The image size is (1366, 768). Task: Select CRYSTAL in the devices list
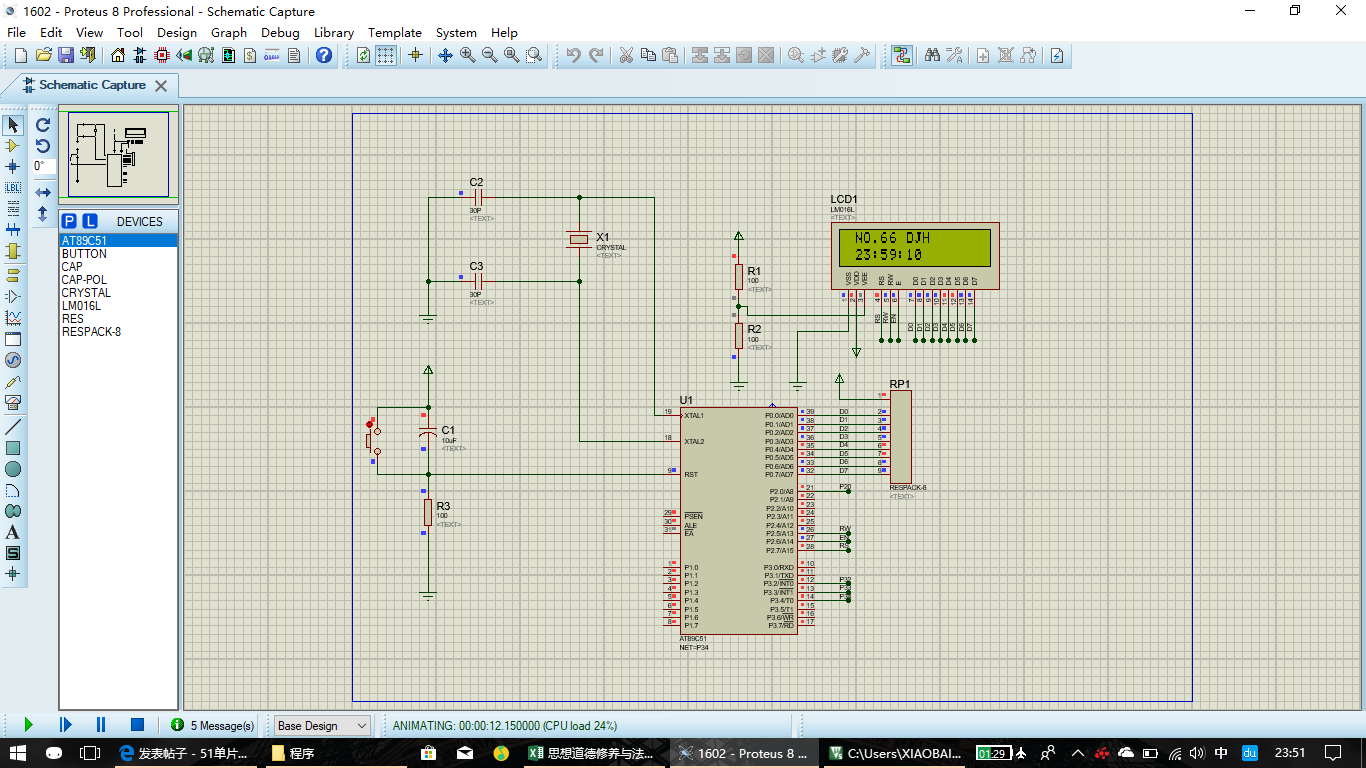click(118, 293)
